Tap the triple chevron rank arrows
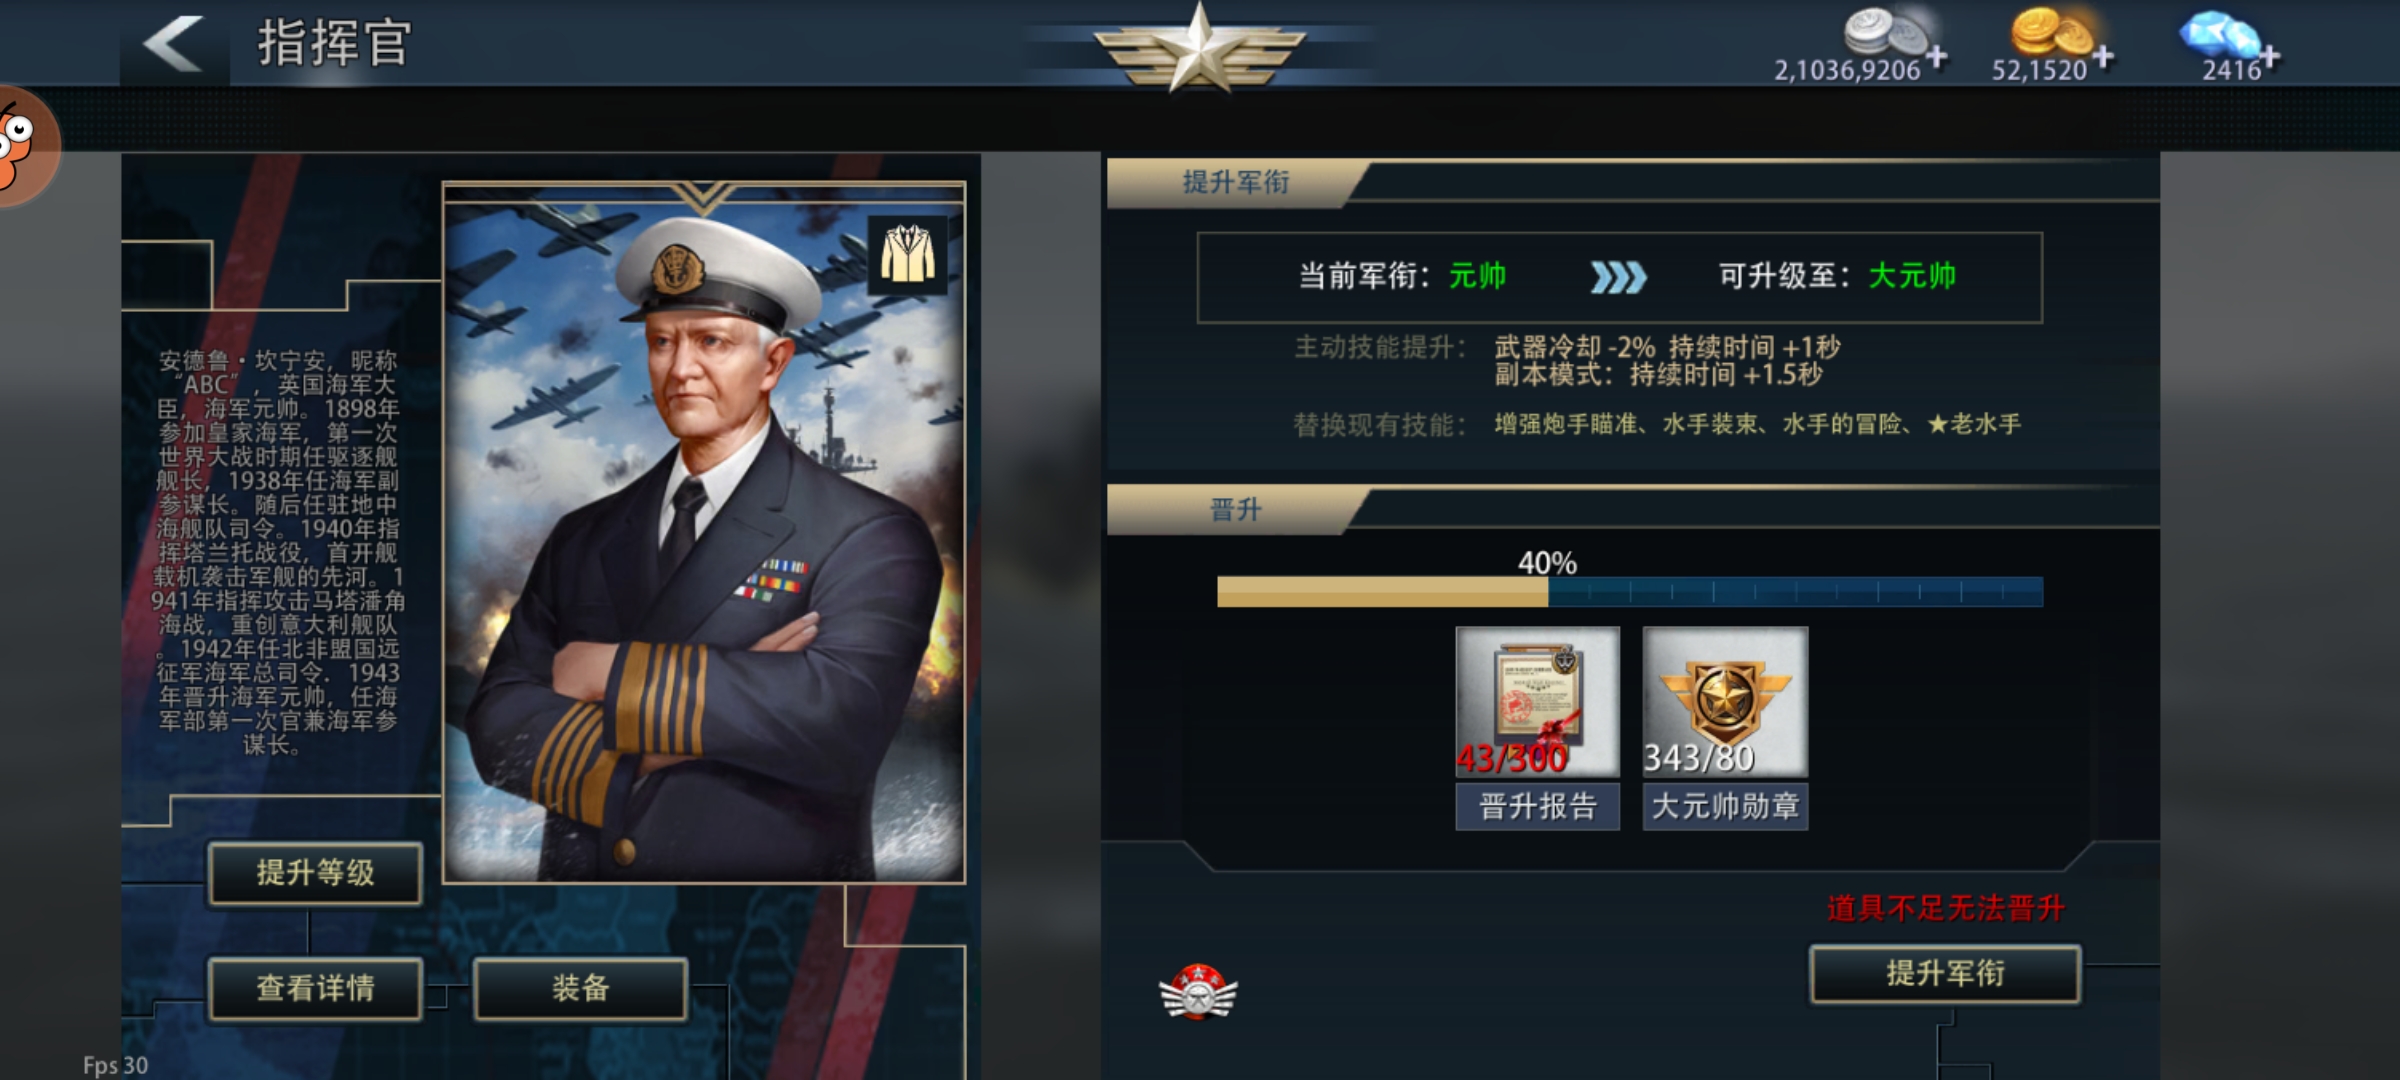This screenshot has height=1080, width=2400. (x=1618, y=277)
